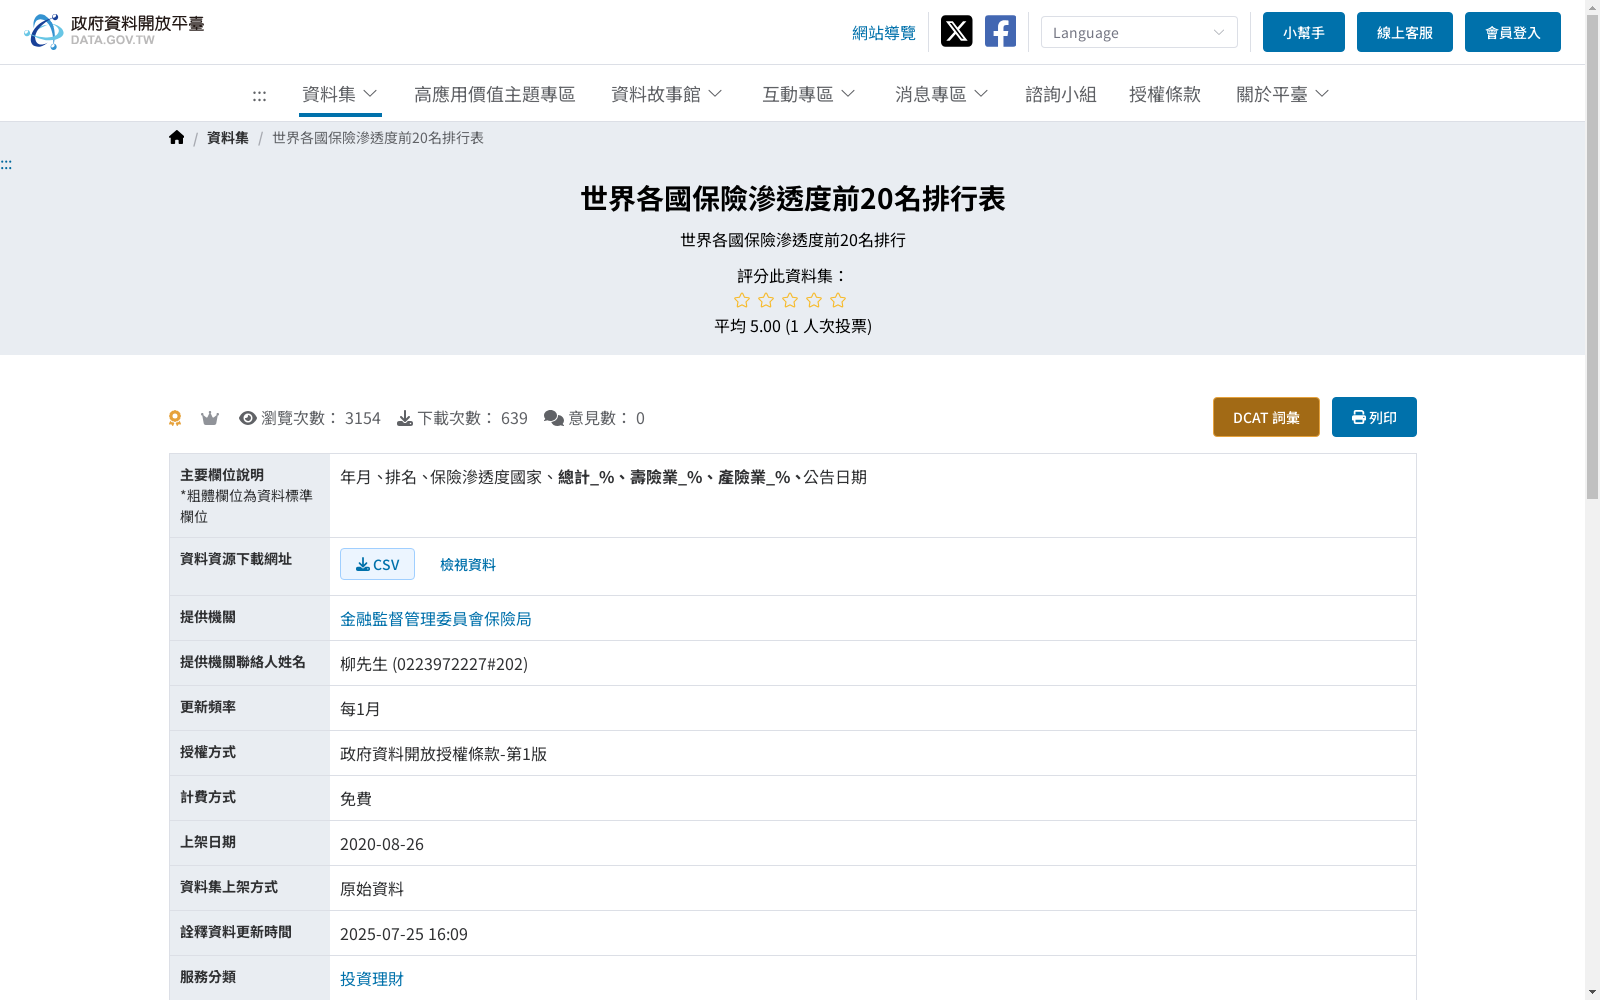Download the CSV resource
This screenshot has height=1000, width=1600.
(x=377, y=564)
